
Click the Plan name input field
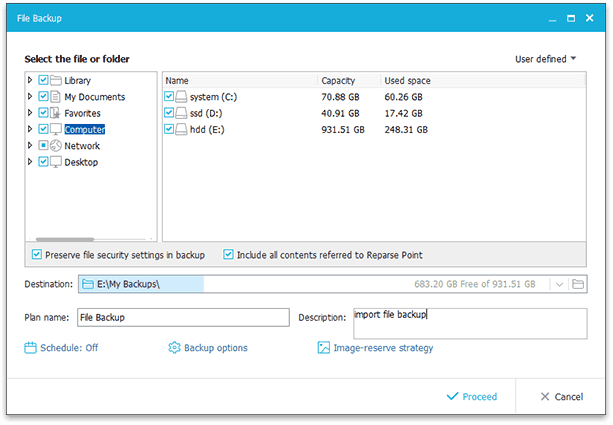click(x=183, y=317)
